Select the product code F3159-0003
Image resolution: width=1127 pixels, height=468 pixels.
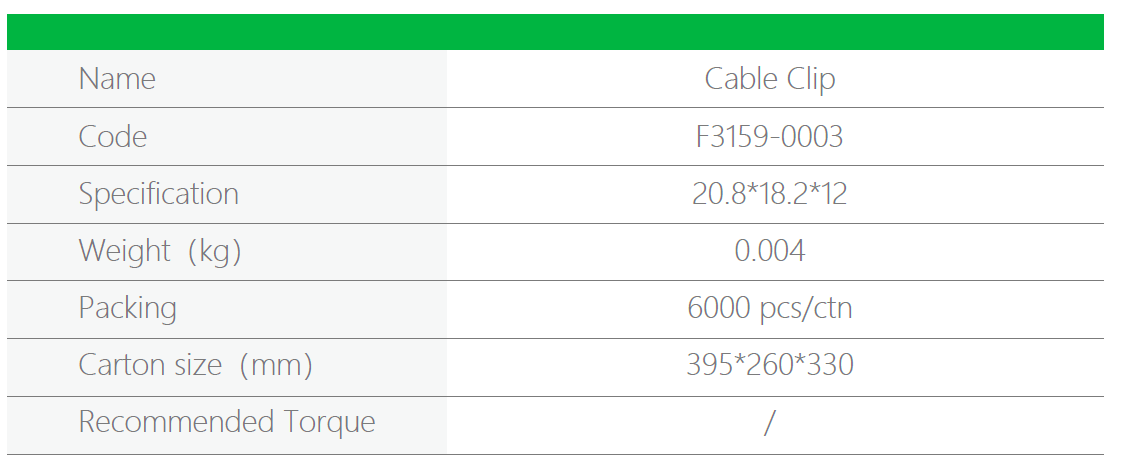point(769,137)
